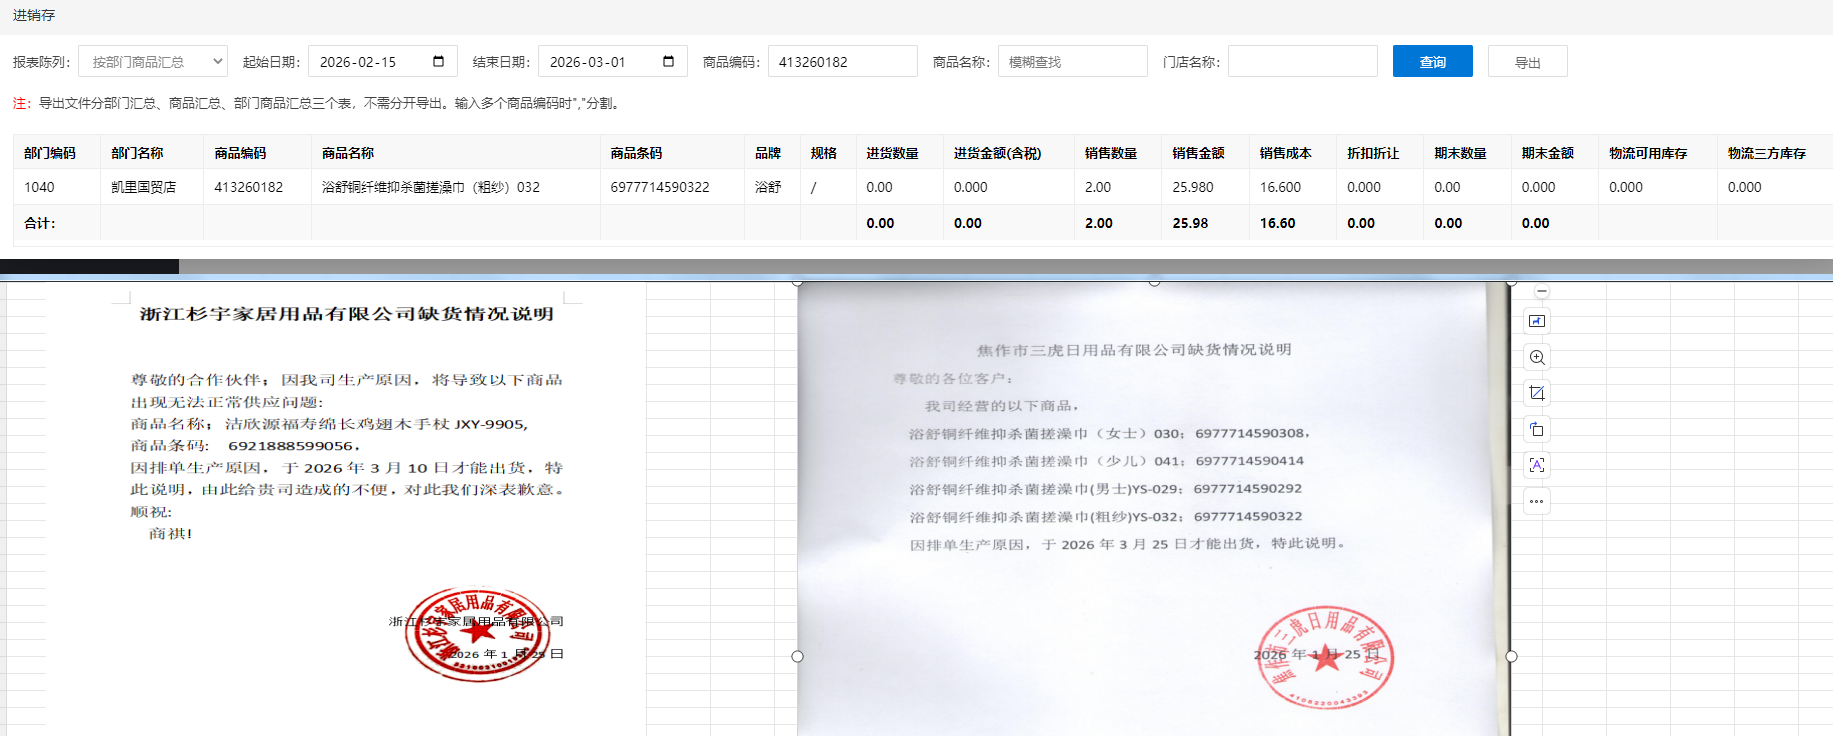
Task: Click the 导出 export button
Action: point(1527,61)
